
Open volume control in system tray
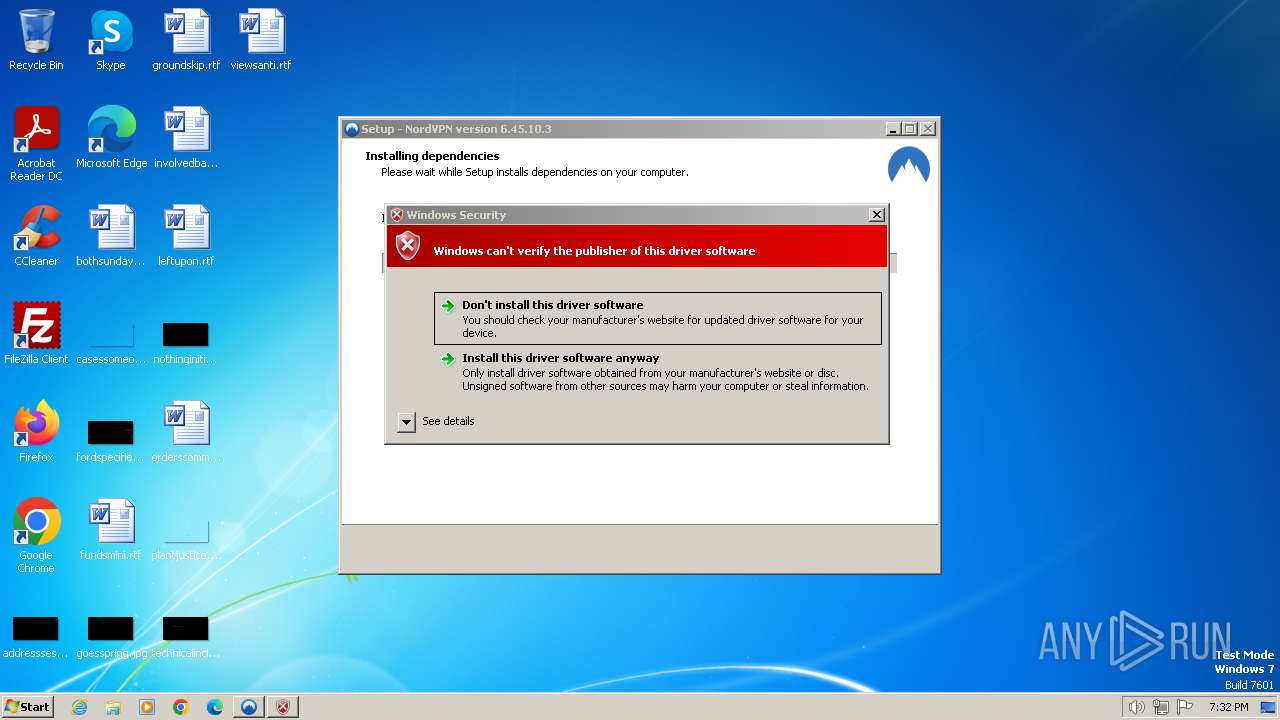click(x=1136, y=707)
